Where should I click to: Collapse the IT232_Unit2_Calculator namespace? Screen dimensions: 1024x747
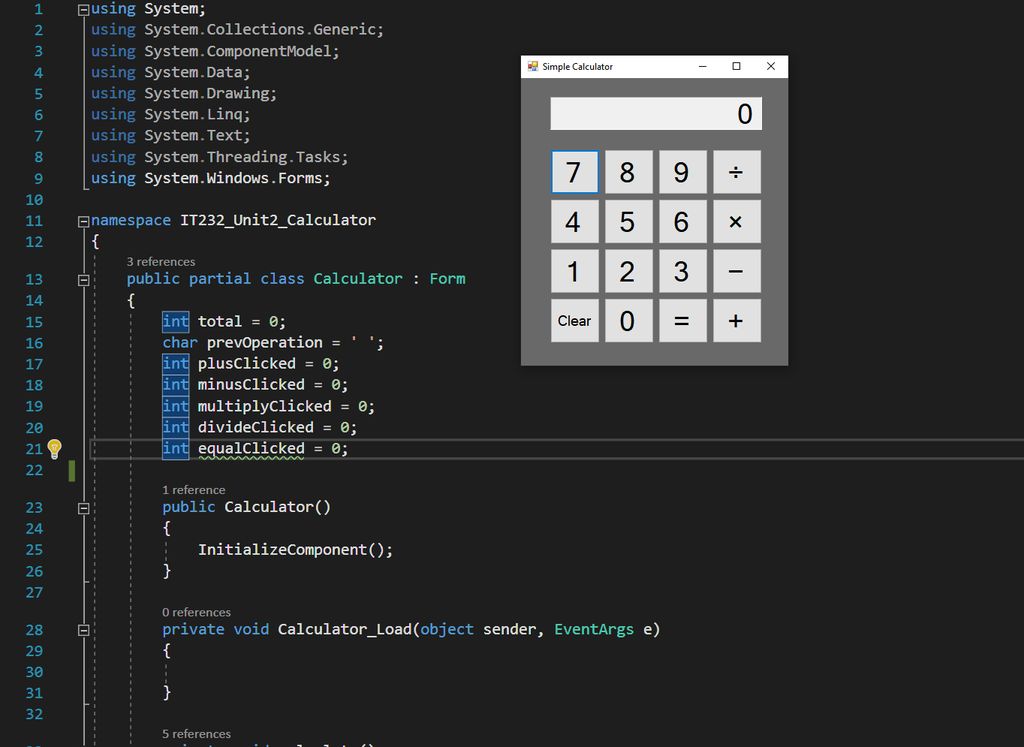[x=82, y=220]
